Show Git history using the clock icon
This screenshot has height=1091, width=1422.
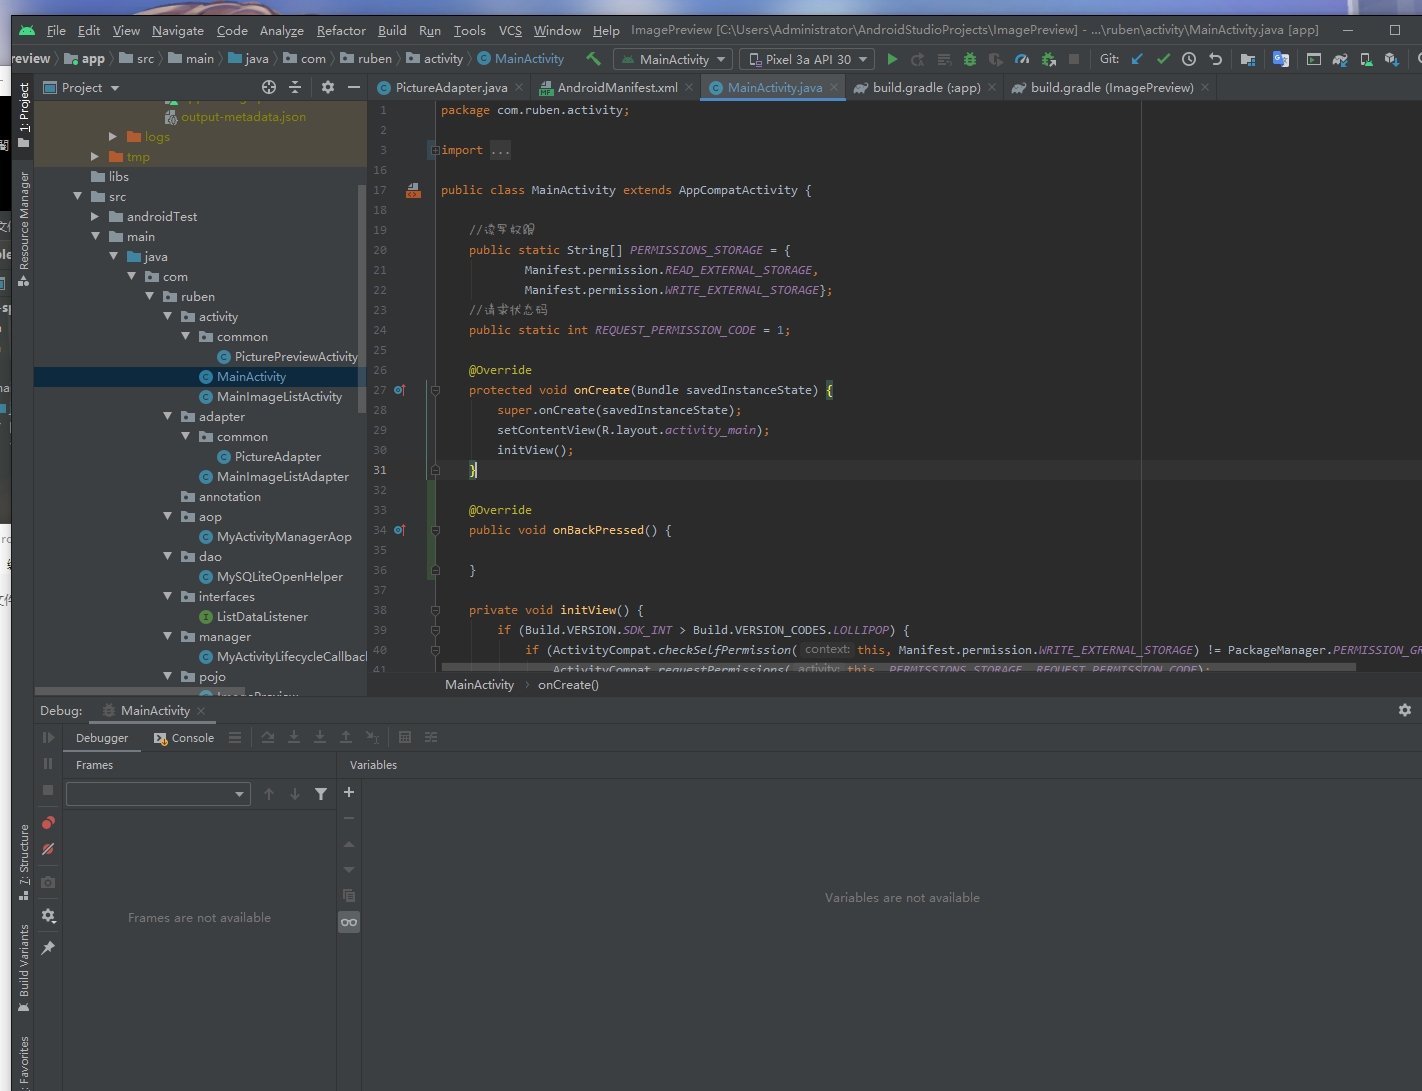(x=1189, y=59)
